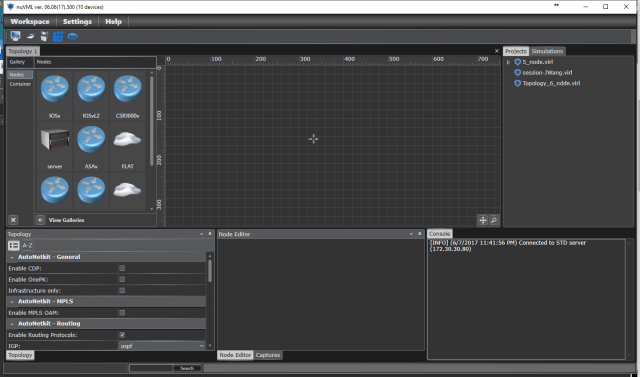Click the Gallery header label
The height and width of the screenshot is (377, 640).
tap(17, 62)
